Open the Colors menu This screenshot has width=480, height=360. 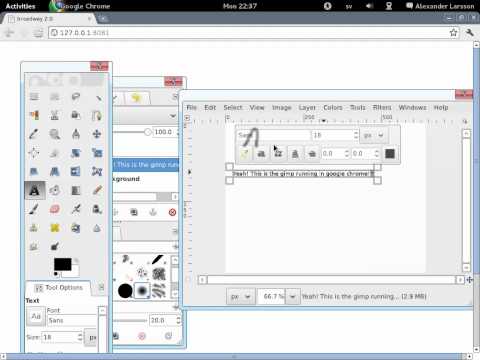pos(333,107)
